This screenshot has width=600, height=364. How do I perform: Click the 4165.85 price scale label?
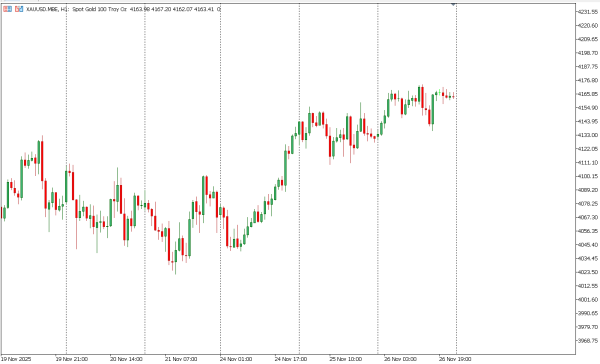click(588, 94)
